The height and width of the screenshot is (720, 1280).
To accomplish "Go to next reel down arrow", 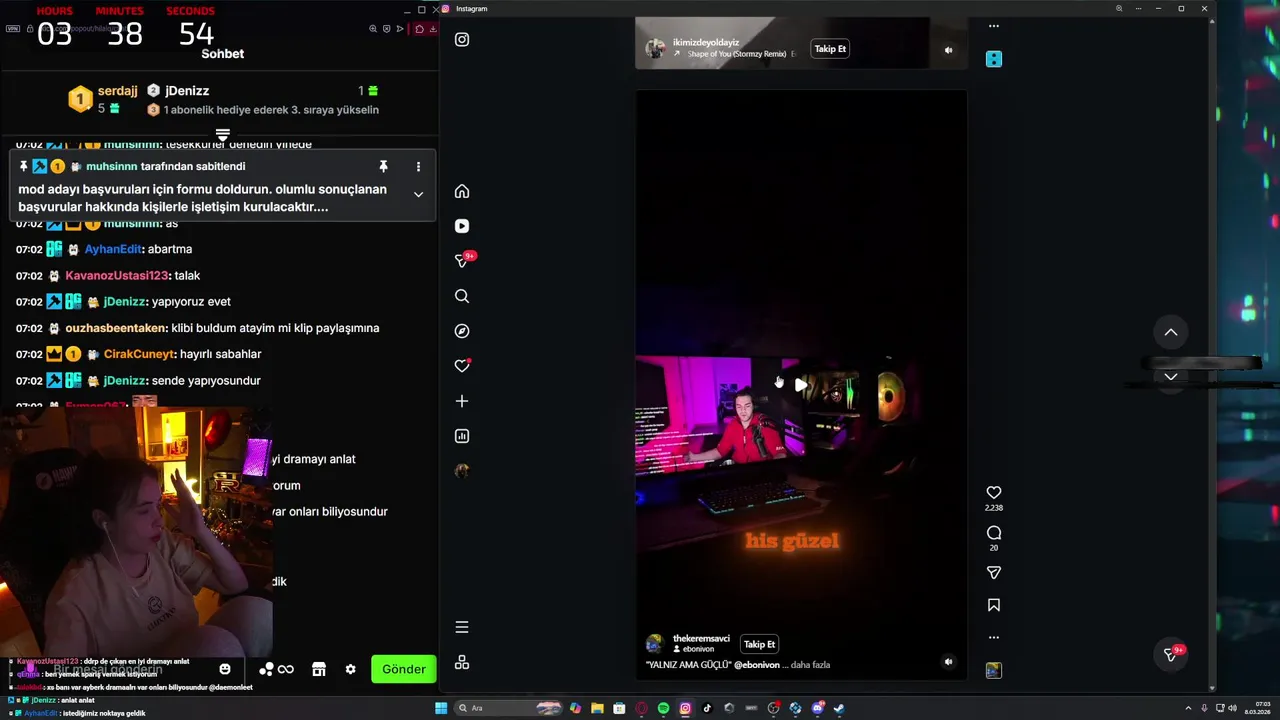I will pyautogui.click(x=1171, y=377).
